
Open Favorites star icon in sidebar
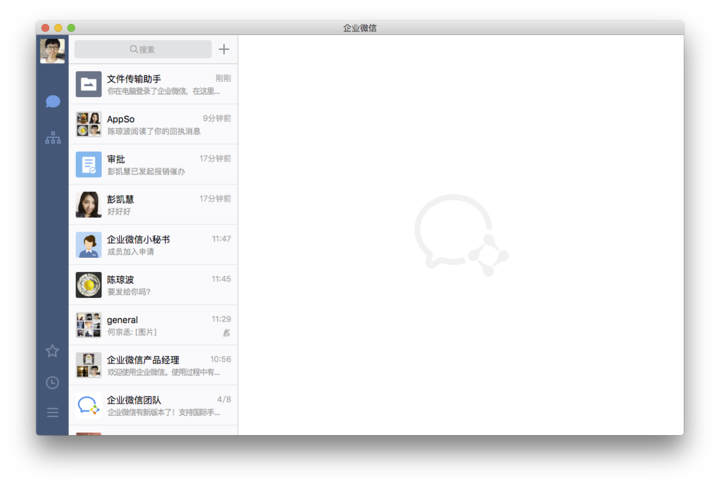53,351
